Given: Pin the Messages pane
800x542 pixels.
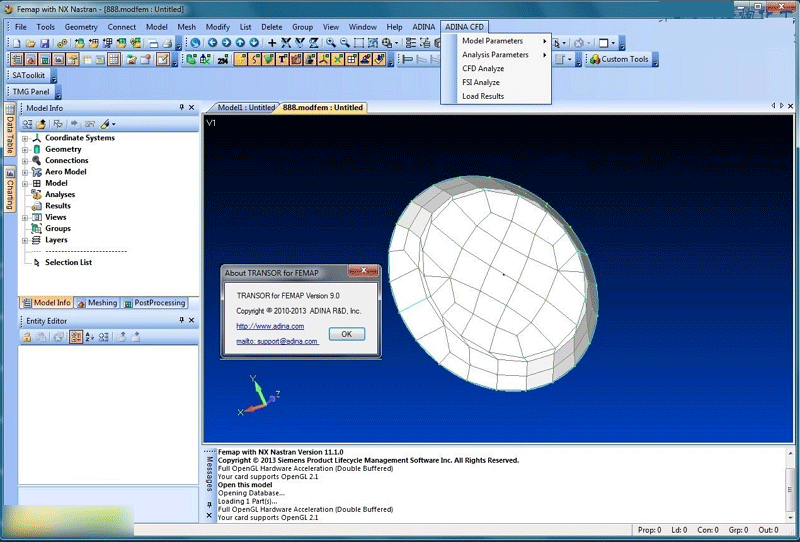Looking at the screenshot, I should (209, 505).
